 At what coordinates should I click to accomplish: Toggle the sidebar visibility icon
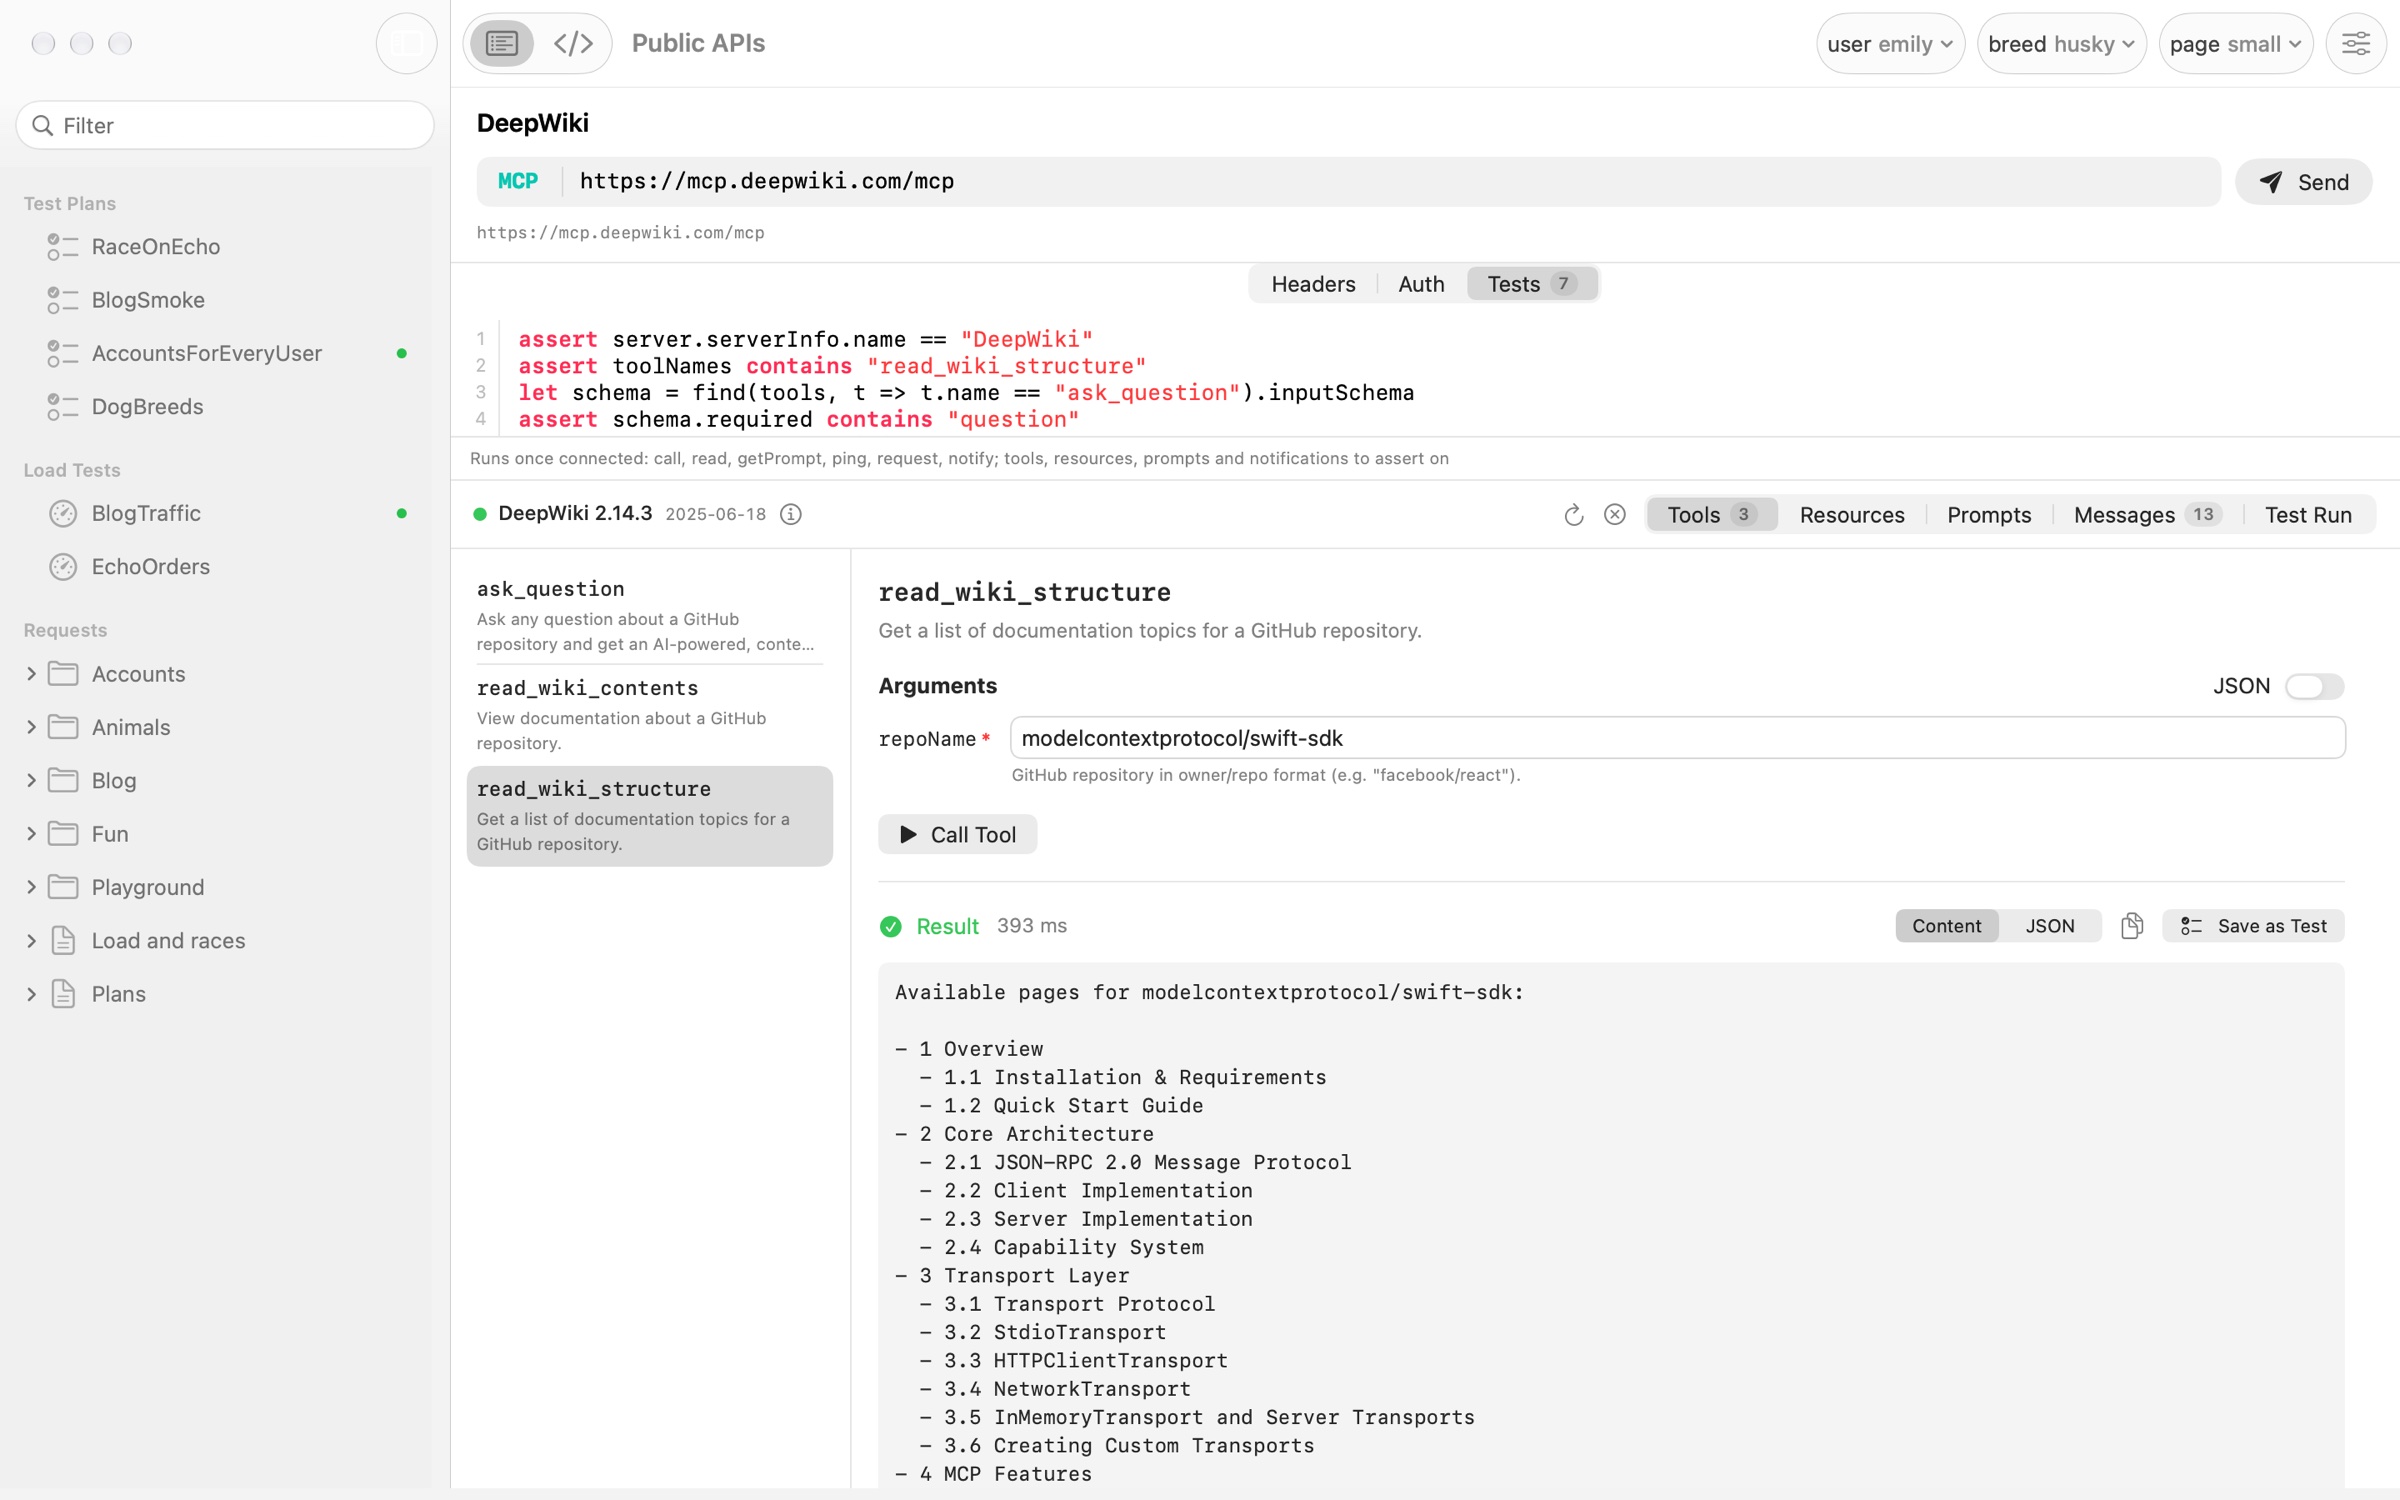[x=406, y=43]
